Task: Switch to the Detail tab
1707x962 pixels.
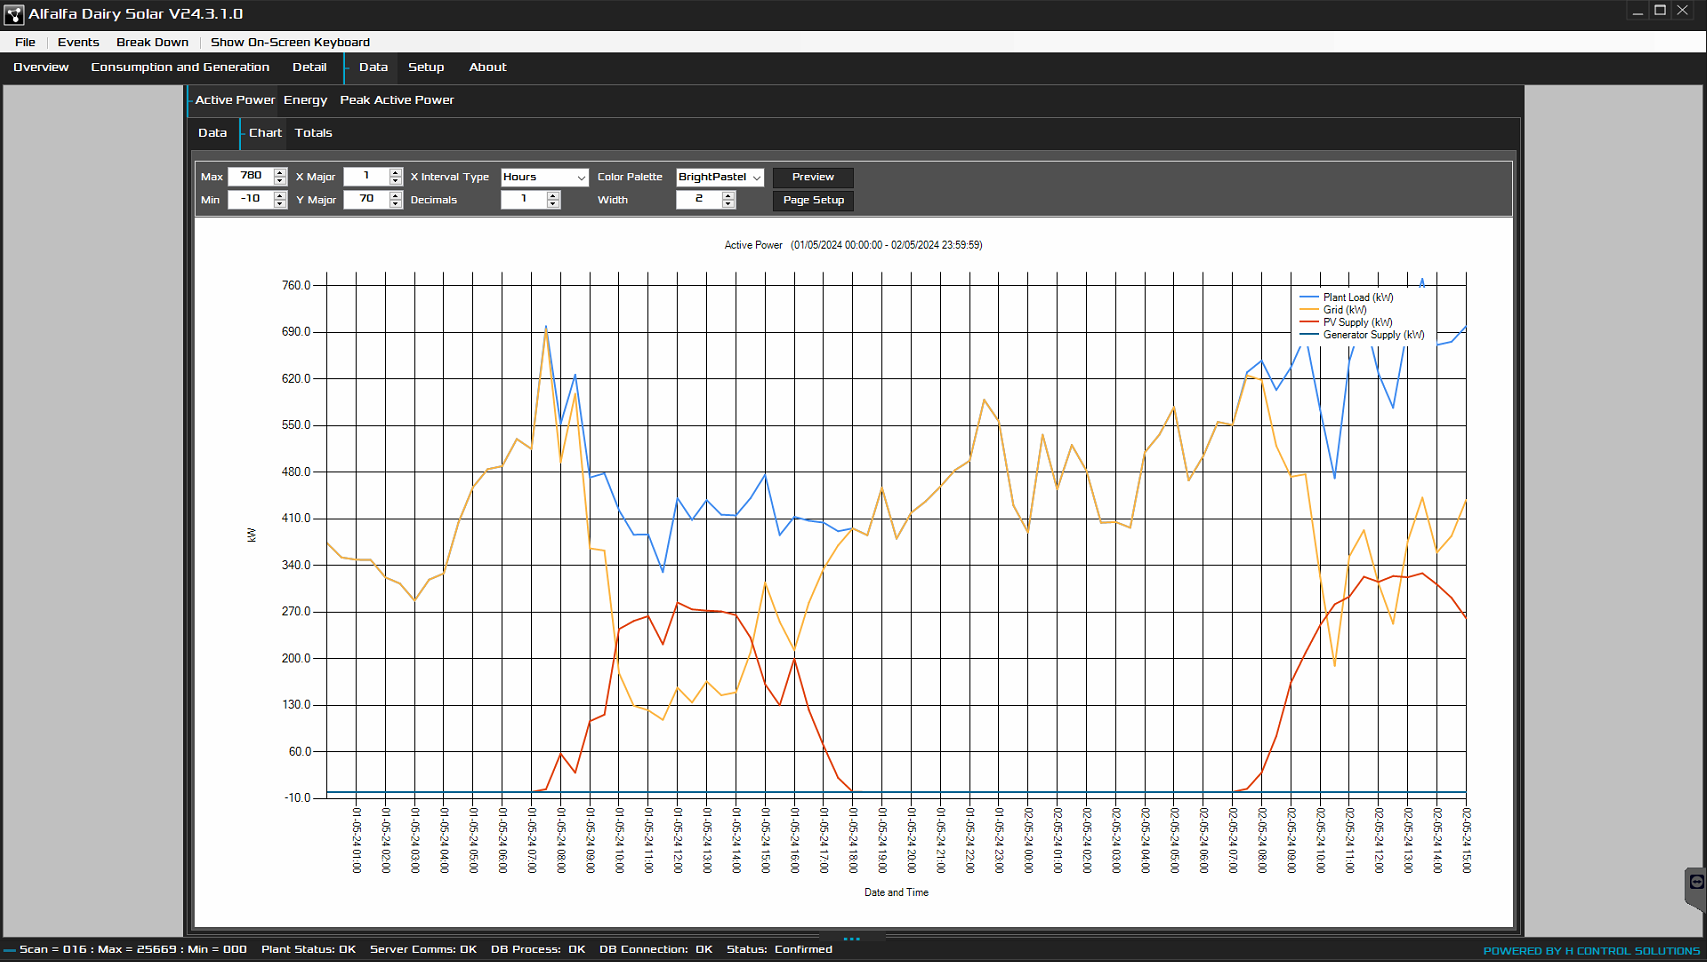Action: (309, 67)
